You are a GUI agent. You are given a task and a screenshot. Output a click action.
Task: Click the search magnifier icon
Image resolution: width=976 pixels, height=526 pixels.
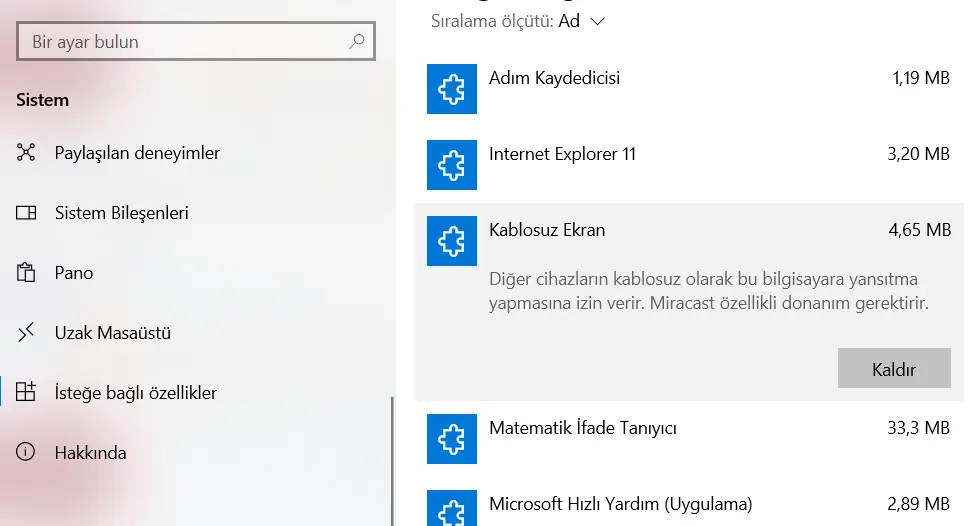coord(357,42)
